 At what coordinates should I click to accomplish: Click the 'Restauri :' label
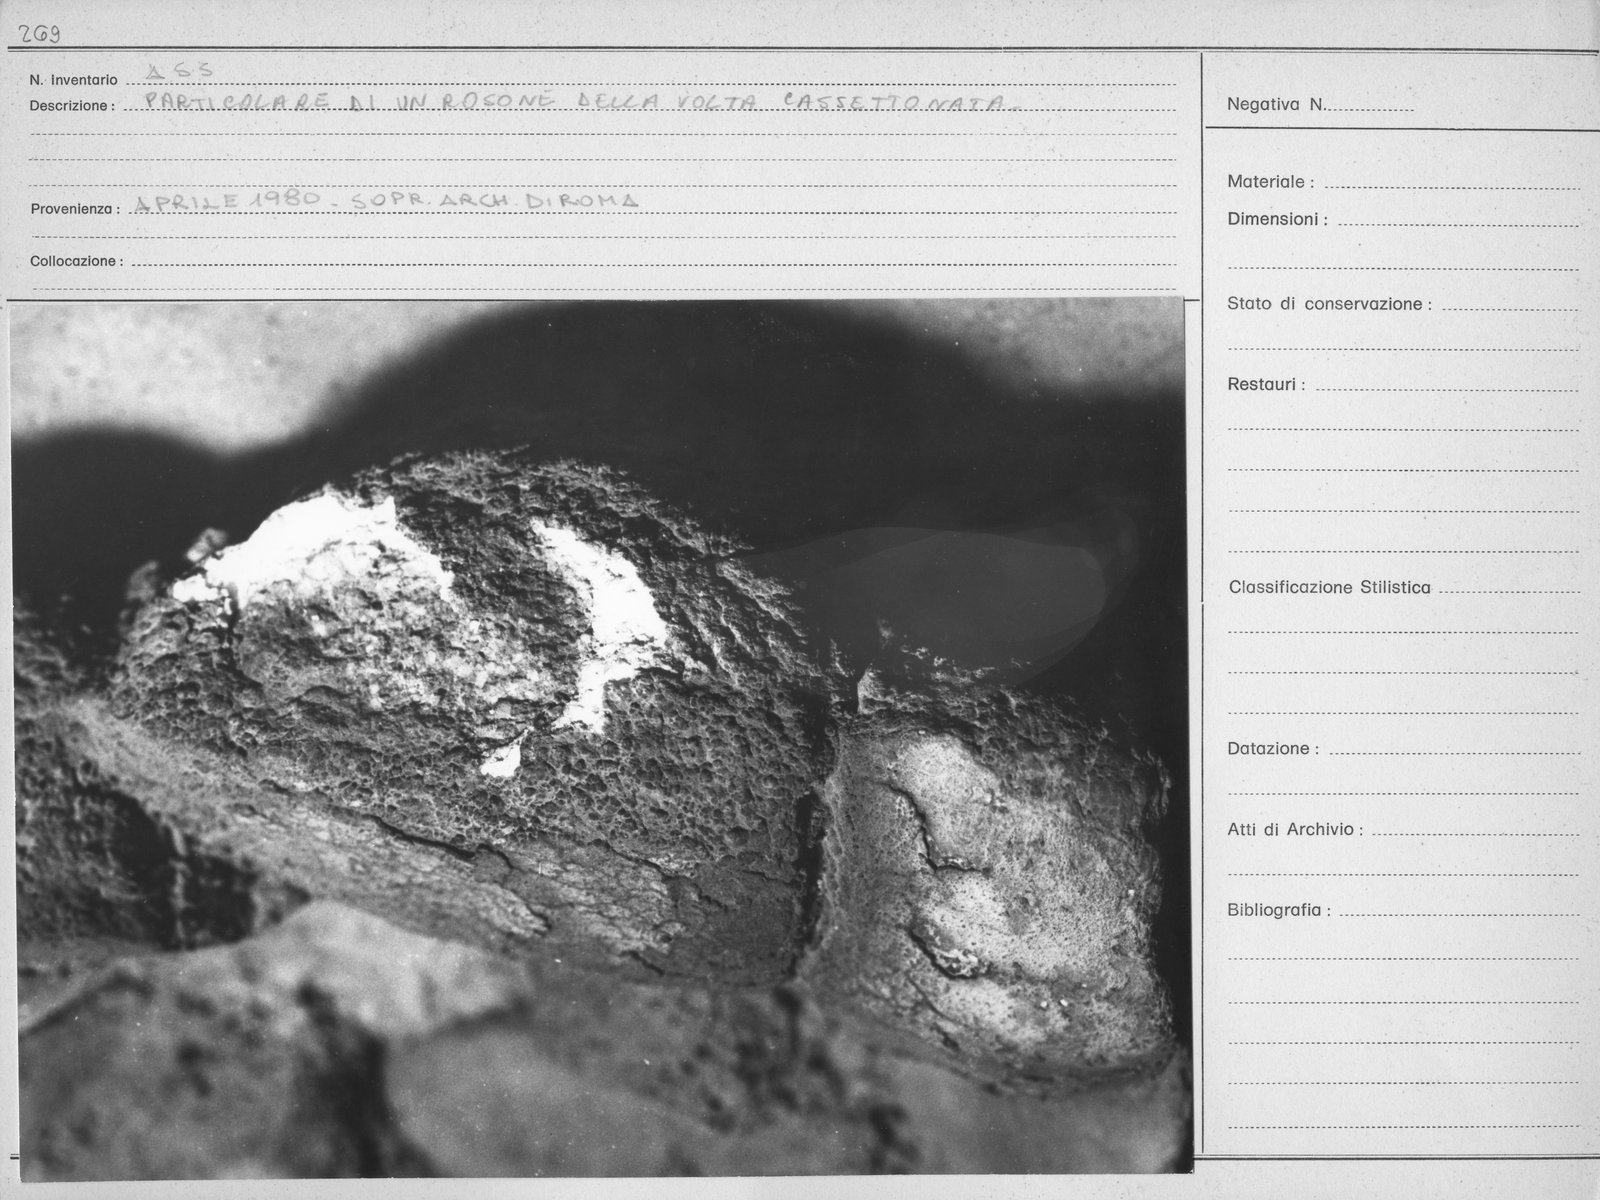1266,385
